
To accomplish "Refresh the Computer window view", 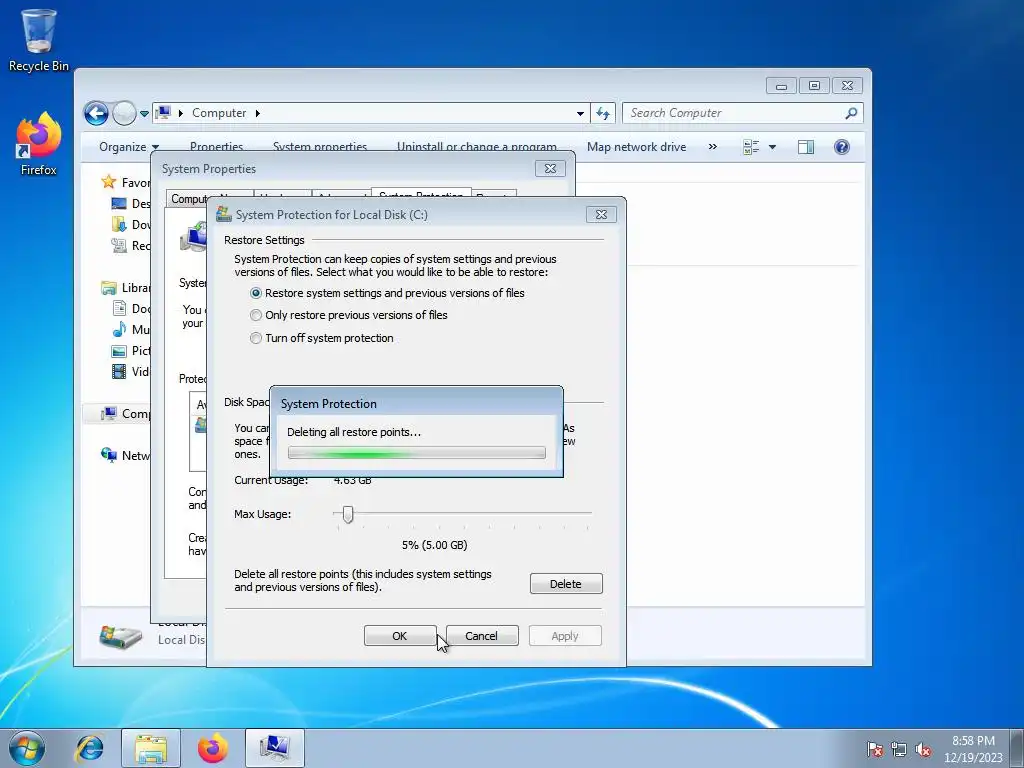I will coord(603,113).
